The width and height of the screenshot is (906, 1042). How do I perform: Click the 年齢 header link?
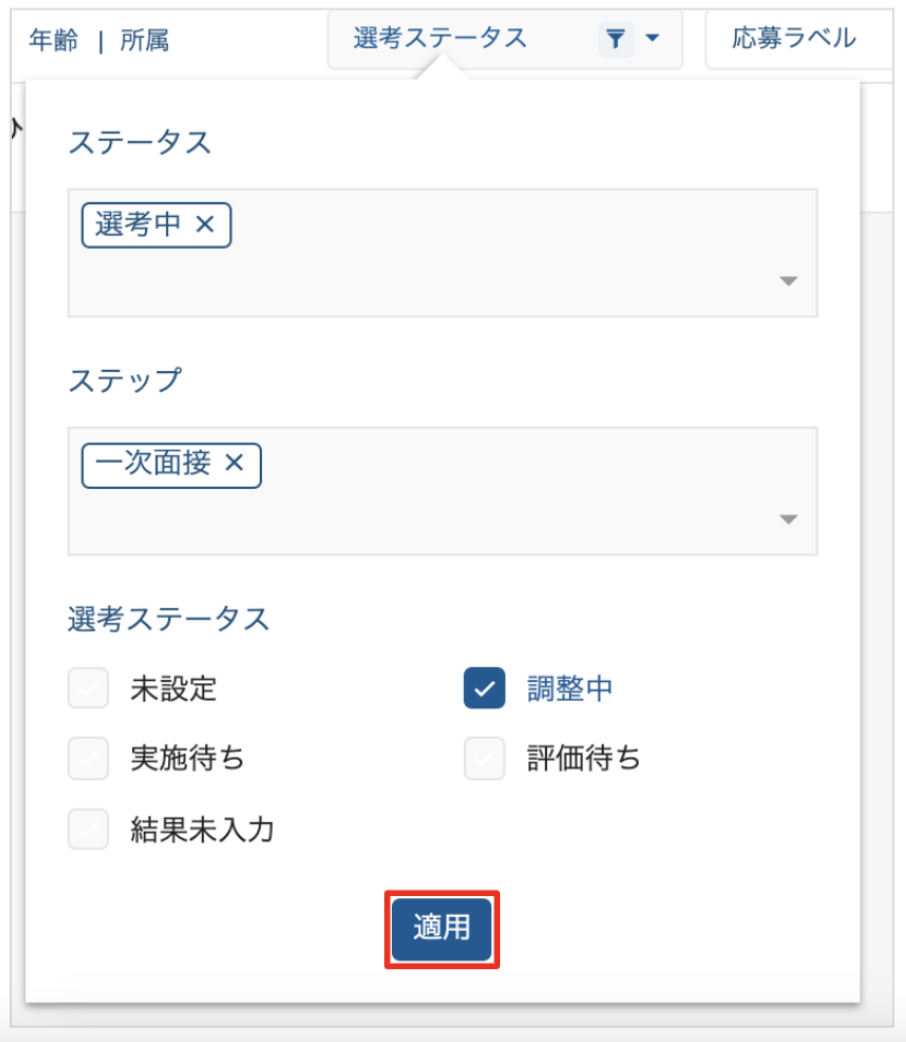[53, 41]
